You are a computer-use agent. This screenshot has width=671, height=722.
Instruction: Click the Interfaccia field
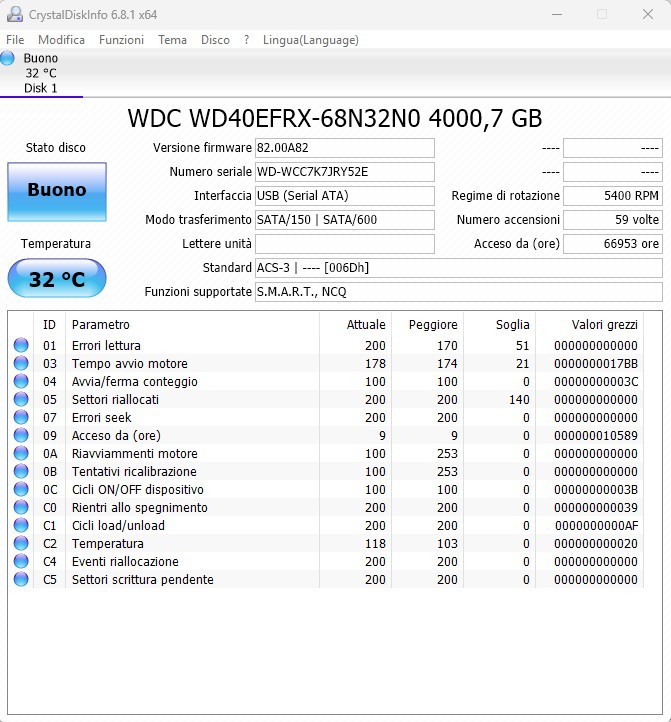[x=344, y=196]
